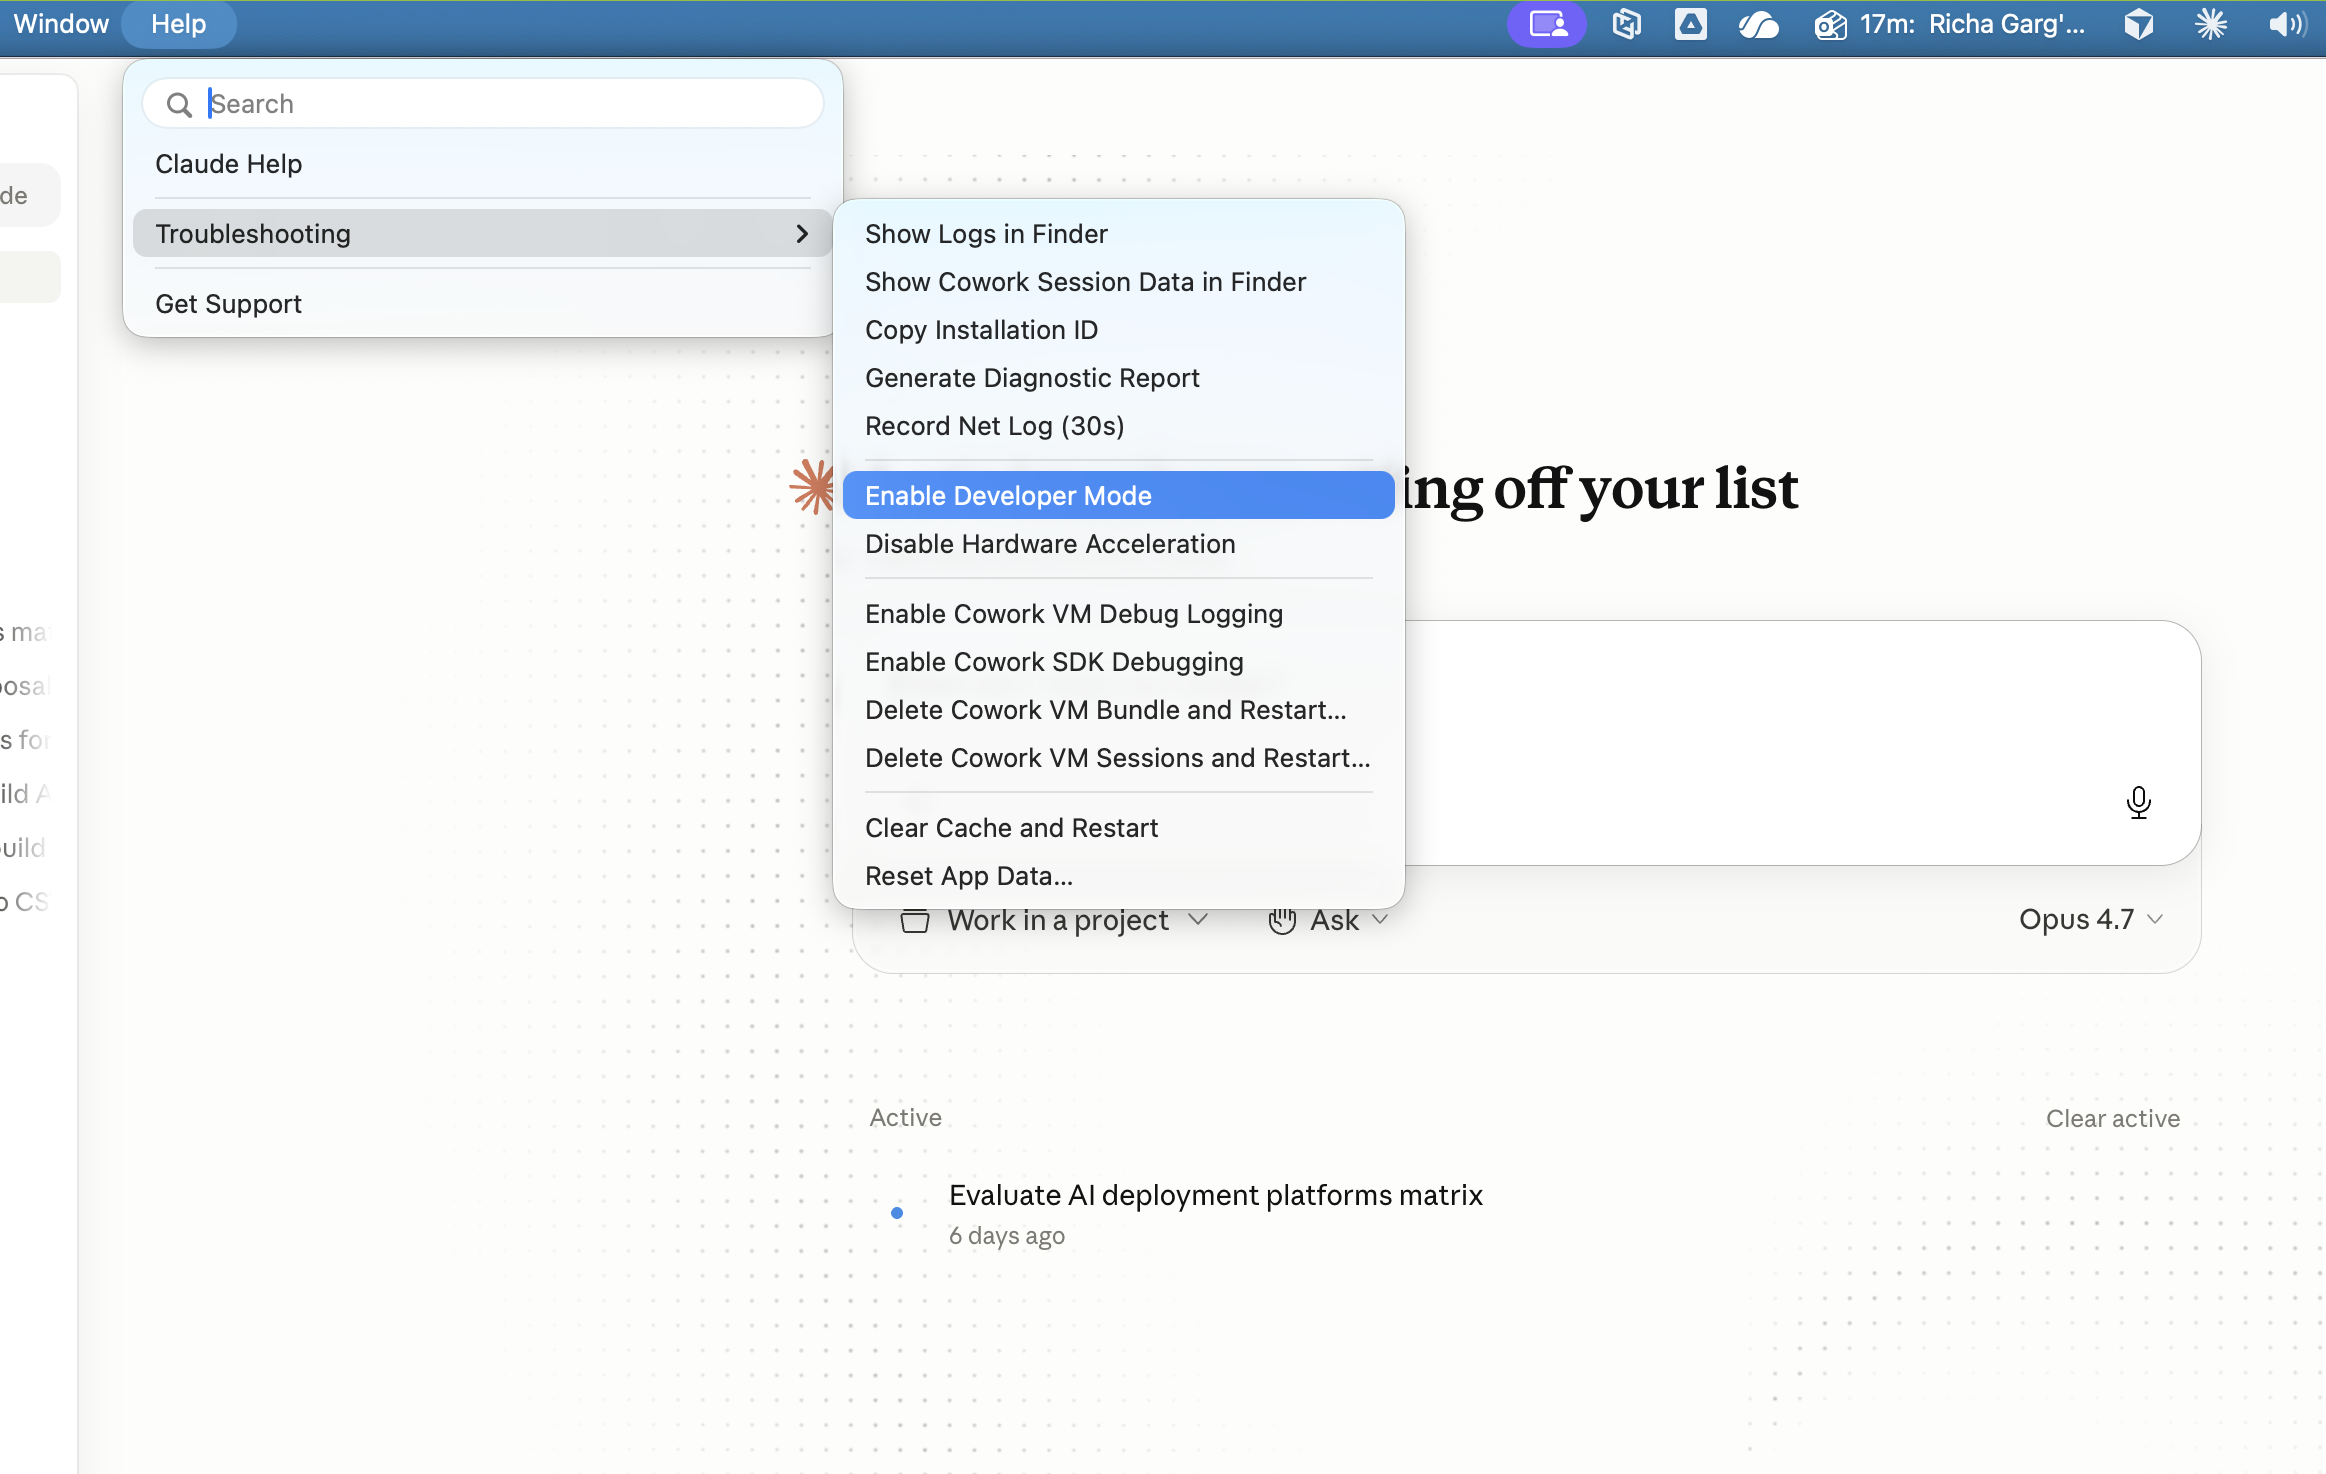Select Enable Cowork SDK Debugging
The width and height of the screenshot is (2326, 1474).
pyautogui.click(x=1118, y=662)
